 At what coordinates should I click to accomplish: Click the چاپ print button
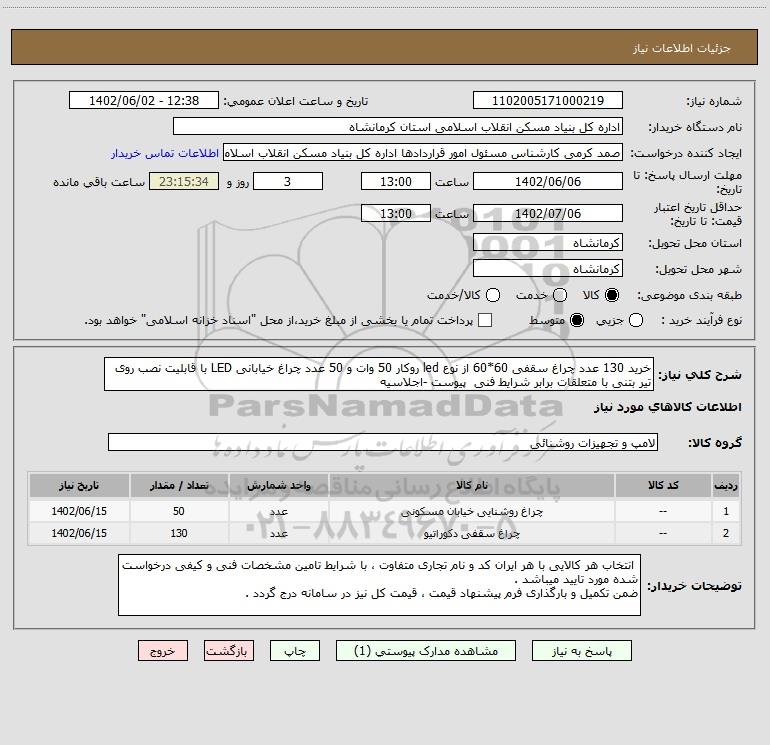[x=295, y=651]
